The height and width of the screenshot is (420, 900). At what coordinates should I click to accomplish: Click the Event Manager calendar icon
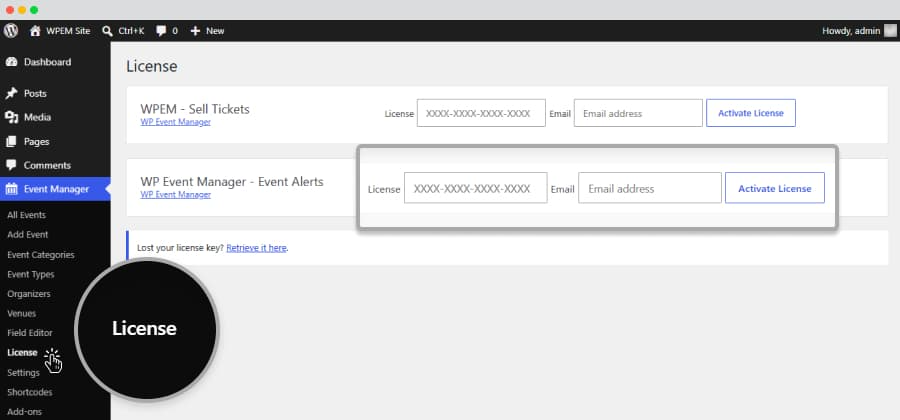pos(11,189)
